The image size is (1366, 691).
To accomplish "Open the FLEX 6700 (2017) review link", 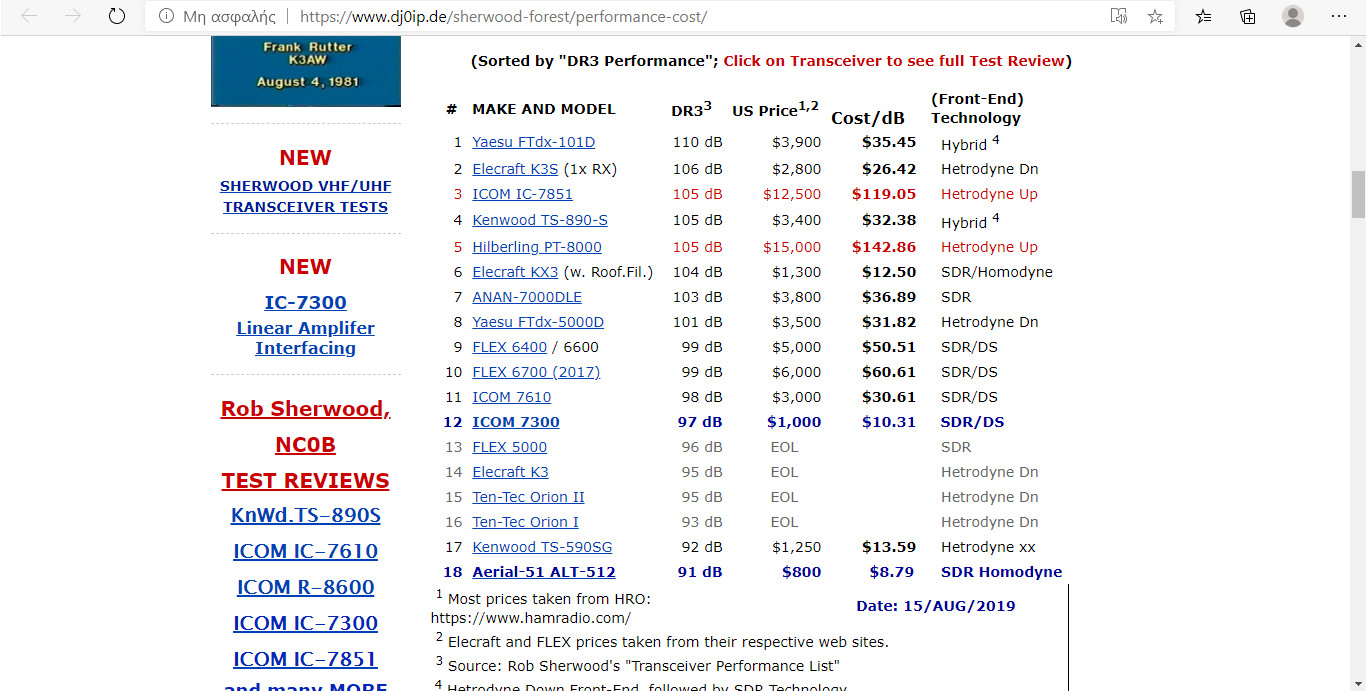I will click(x=536, y=372).
